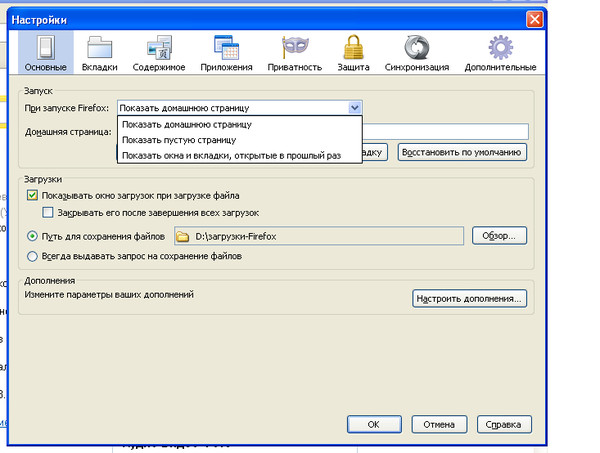
Task: Close the Настройки dialog window
Action: pos(535,19)
